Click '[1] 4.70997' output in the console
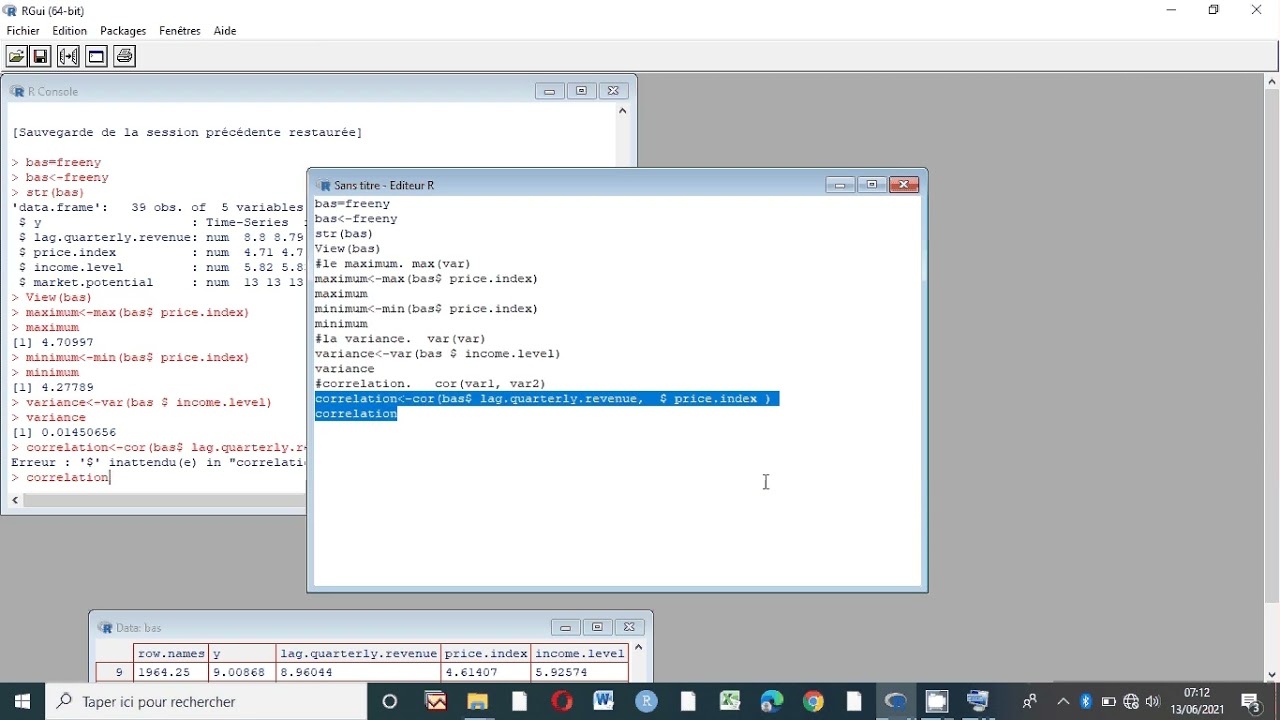The image size is (1280, 720). point(52,343)
